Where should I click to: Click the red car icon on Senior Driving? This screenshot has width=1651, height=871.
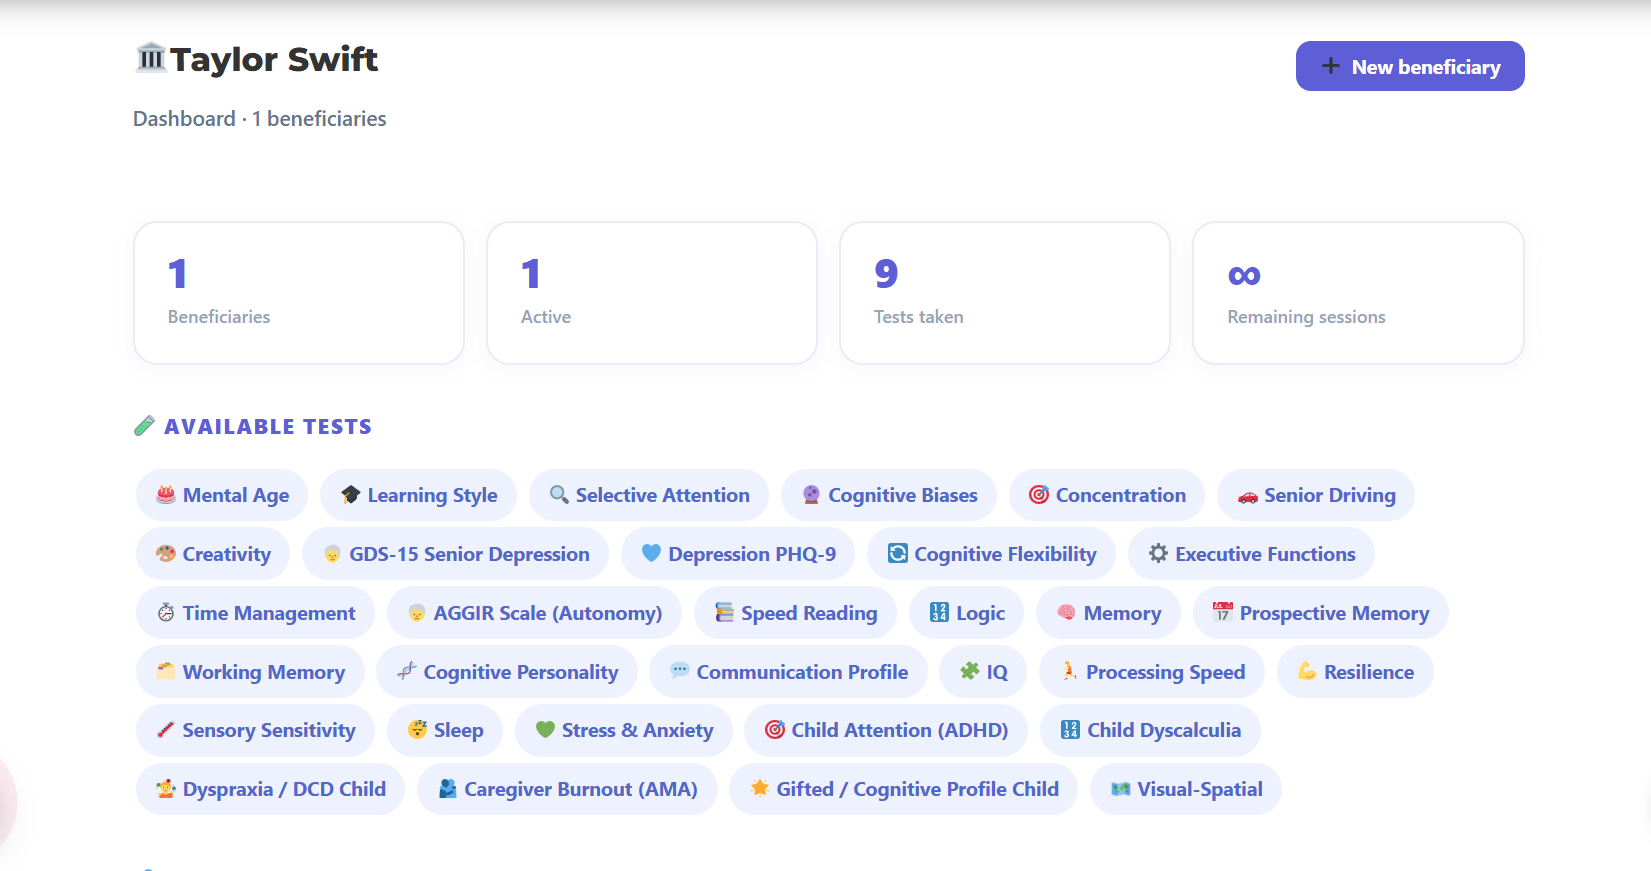pos(1247,495)
